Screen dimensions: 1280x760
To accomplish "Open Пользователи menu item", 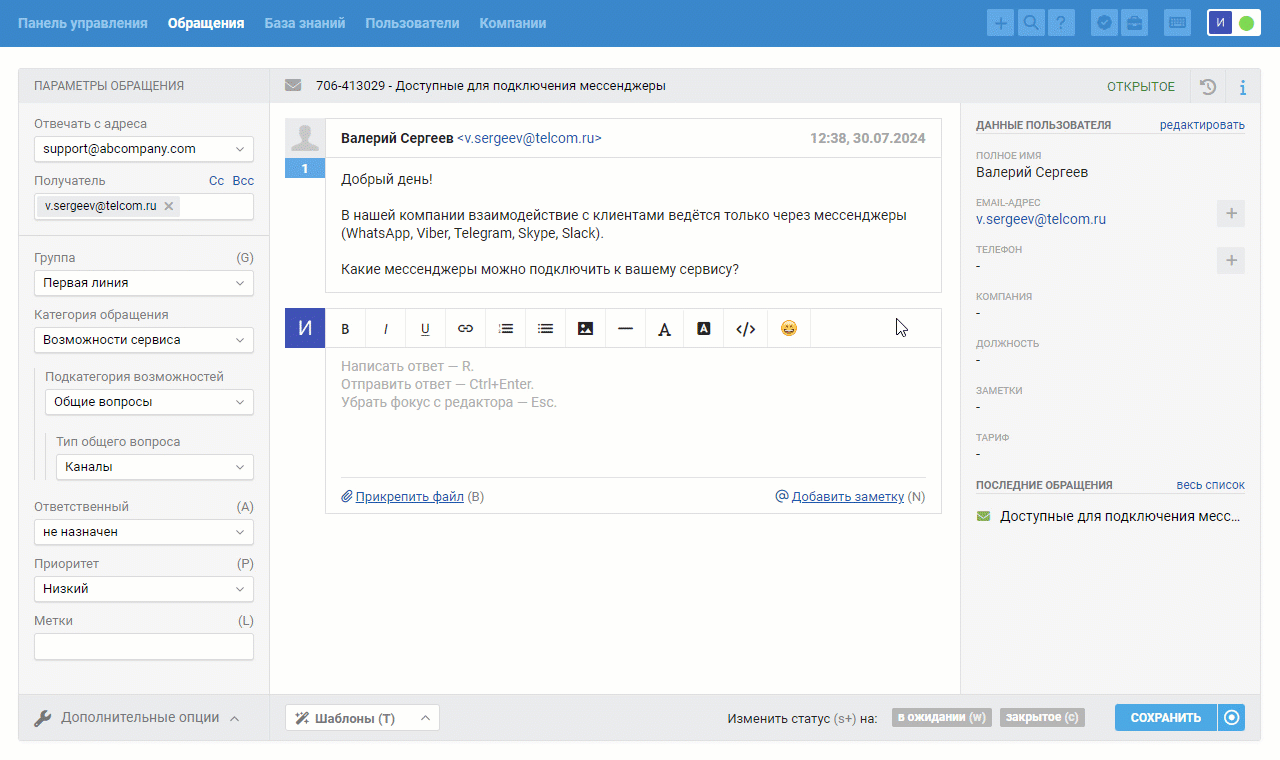I will (412, 23).
